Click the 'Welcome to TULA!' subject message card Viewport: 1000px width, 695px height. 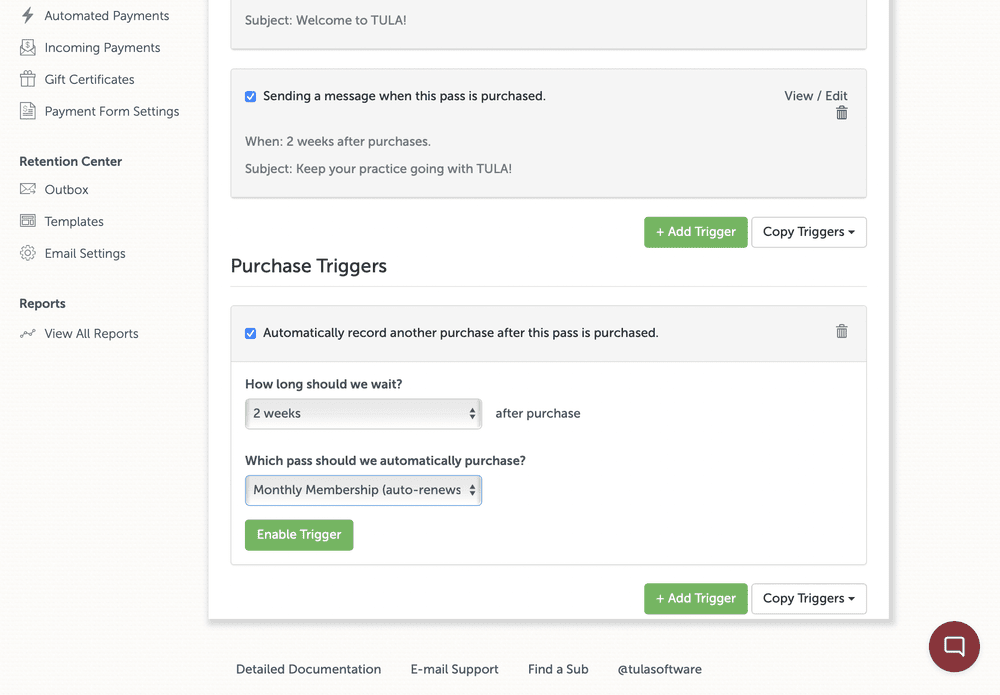548,19
